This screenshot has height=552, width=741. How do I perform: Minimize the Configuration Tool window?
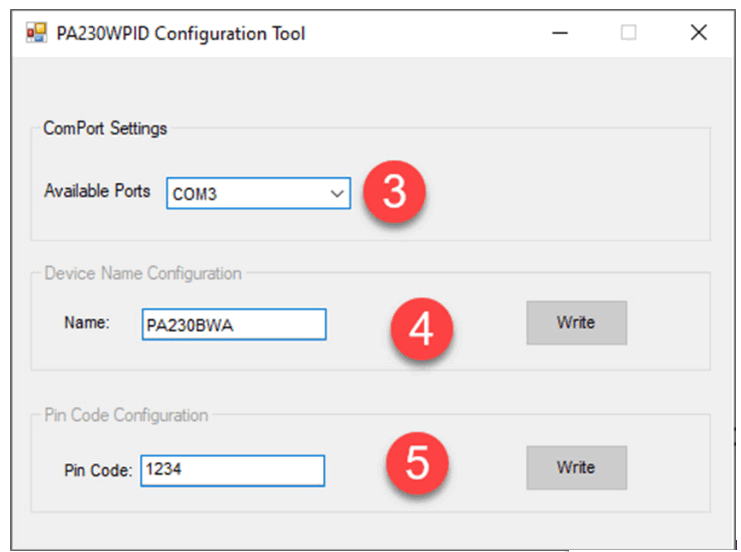point(560,33)
